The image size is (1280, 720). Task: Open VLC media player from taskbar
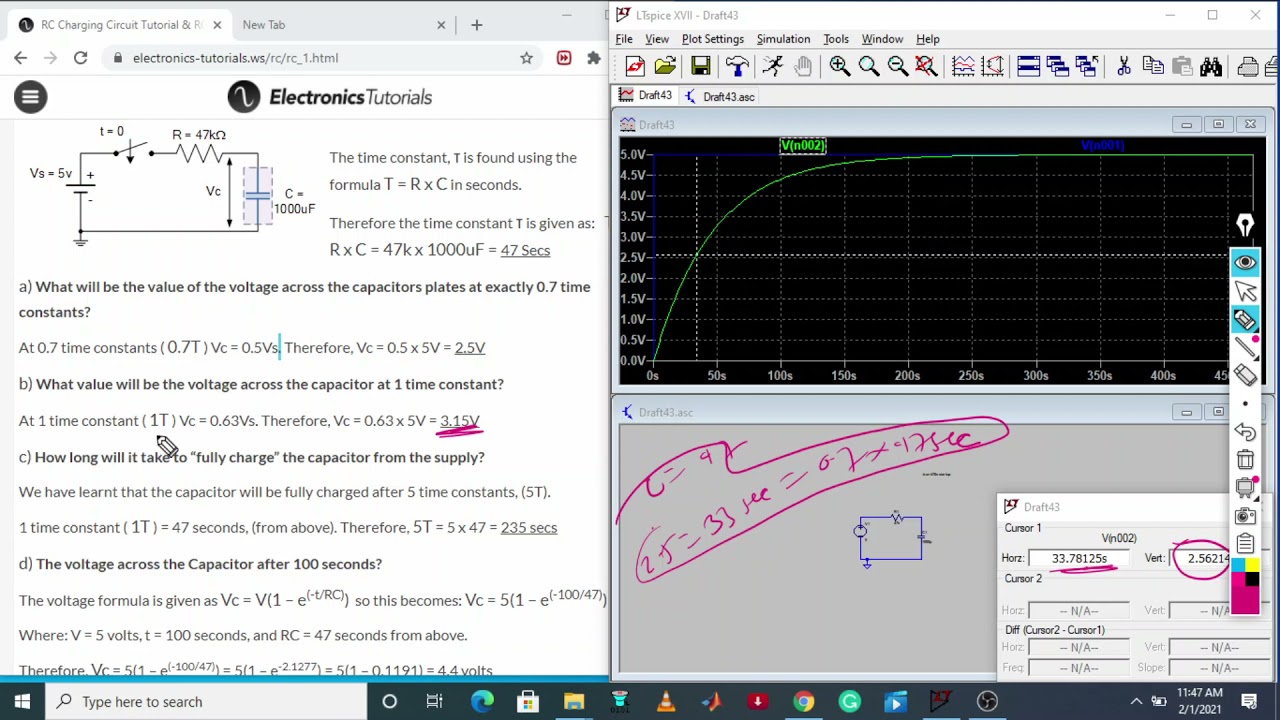point(666,701)
